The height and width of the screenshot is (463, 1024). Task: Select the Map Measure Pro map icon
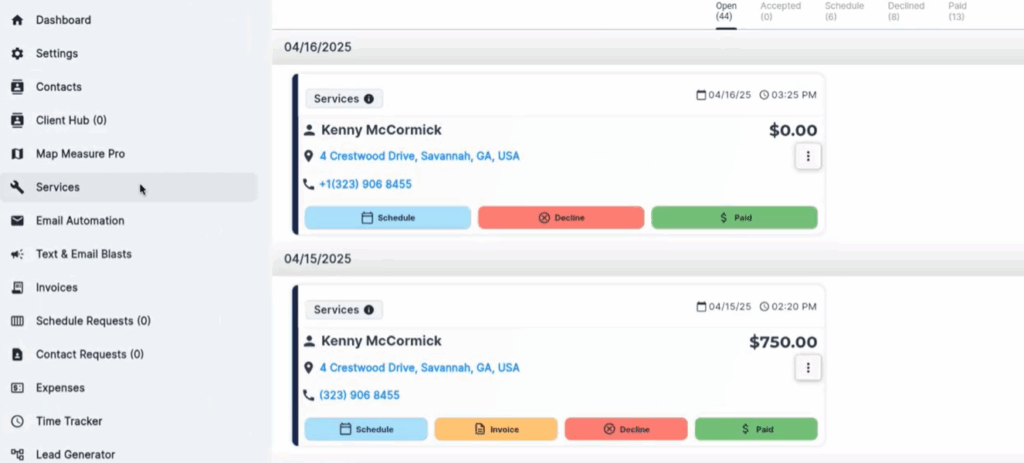17,154
